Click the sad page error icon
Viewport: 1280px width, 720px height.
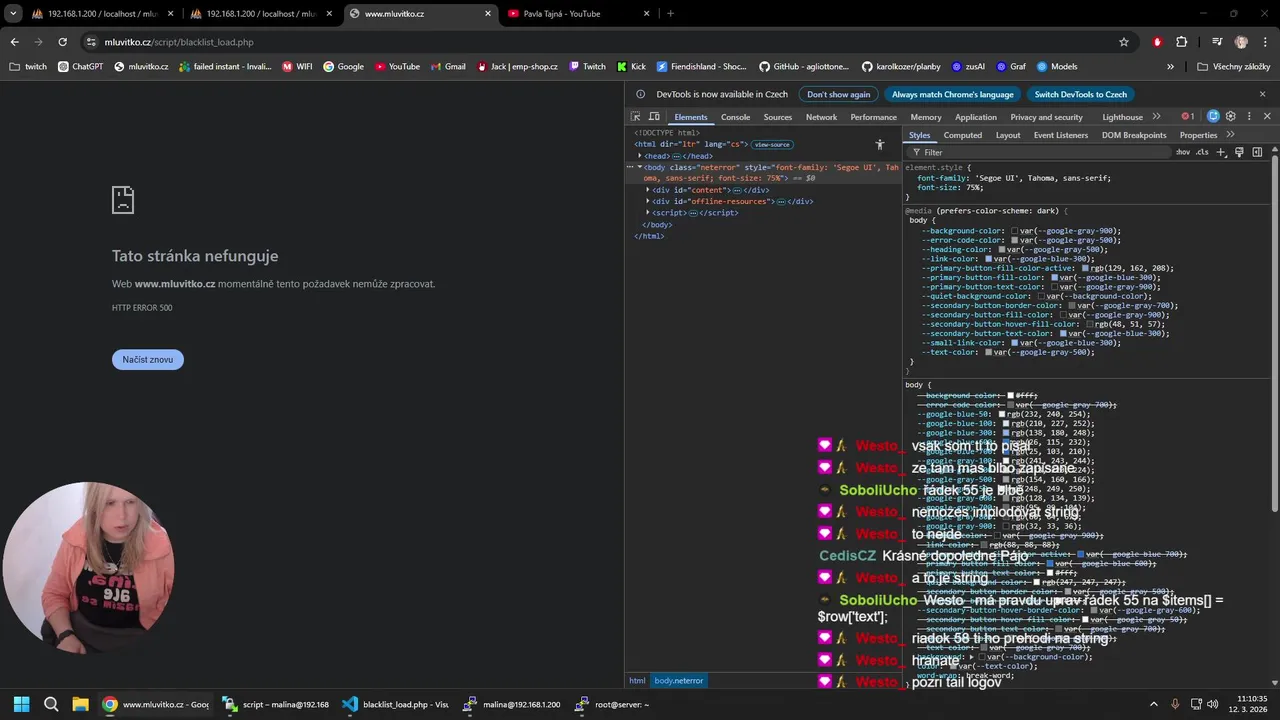[x=123, y=200]
